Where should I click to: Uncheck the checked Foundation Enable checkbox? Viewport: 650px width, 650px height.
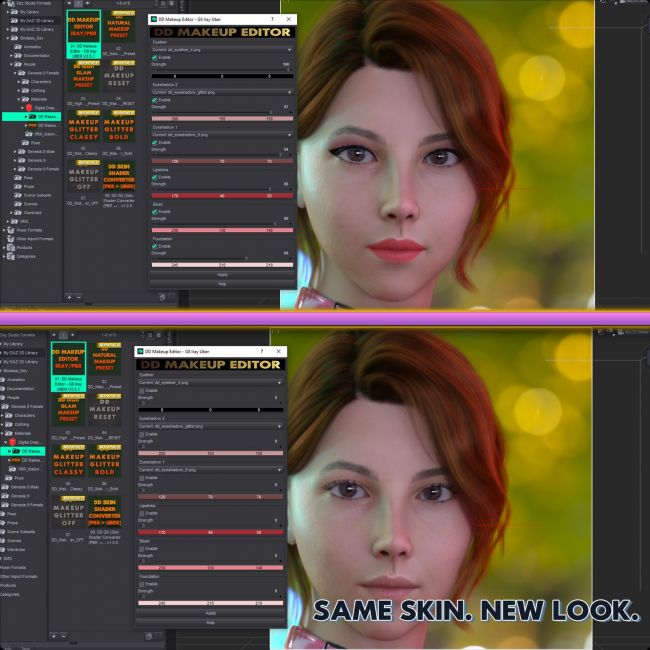tap(154, 246)
